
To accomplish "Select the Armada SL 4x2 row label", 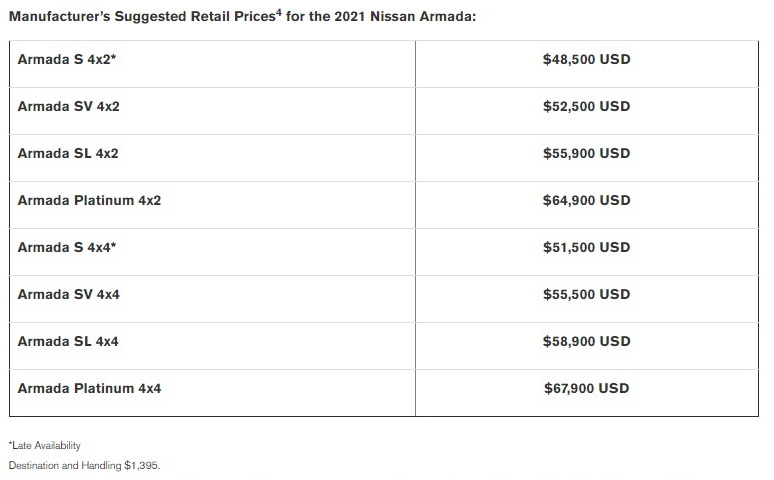I will [68, 153].
